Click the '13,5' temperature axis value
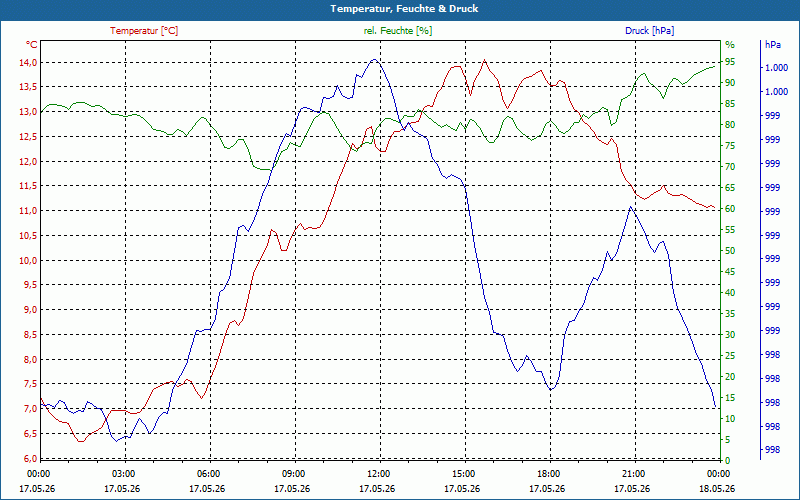This screenshot has width=800, height=500. pyautogui.click(x=28, y=87)
